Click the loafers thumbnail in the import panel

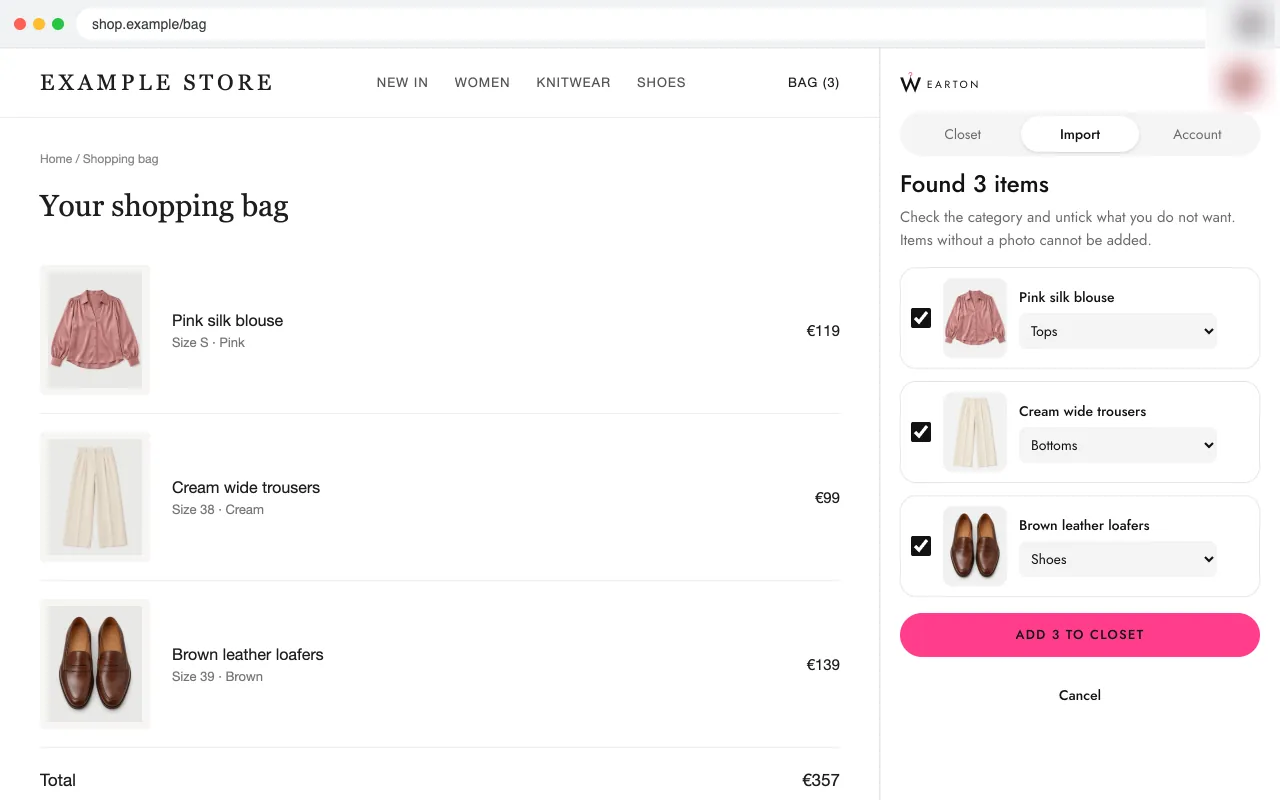[x=975, y=546]
